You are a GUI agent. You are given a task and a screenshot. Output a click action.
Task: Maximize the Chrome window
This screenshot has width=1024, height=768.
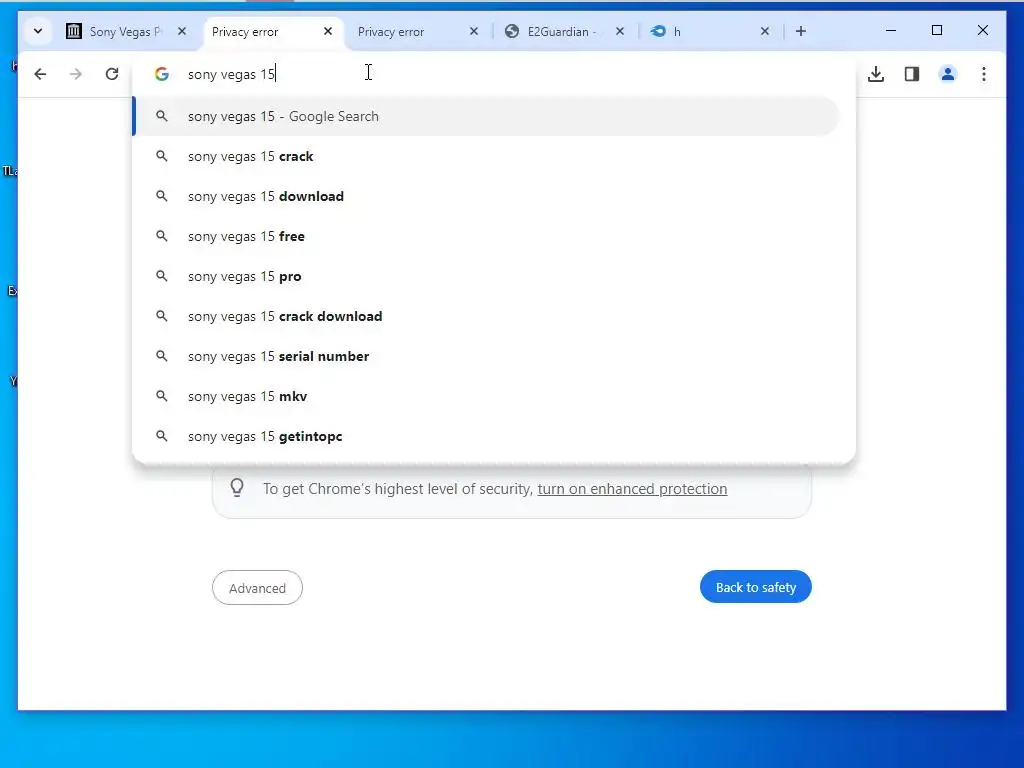936,31
